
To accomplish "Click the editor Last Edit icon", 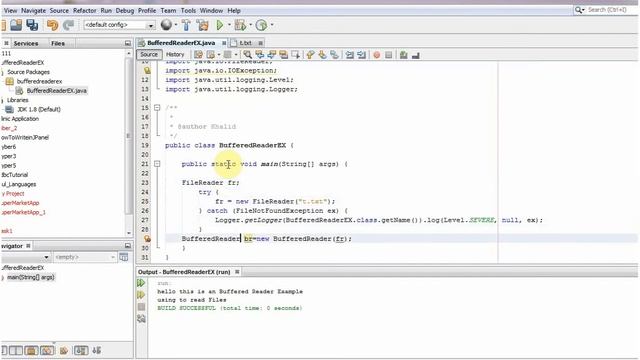I will pyautogui.click(x=198, y=55).
